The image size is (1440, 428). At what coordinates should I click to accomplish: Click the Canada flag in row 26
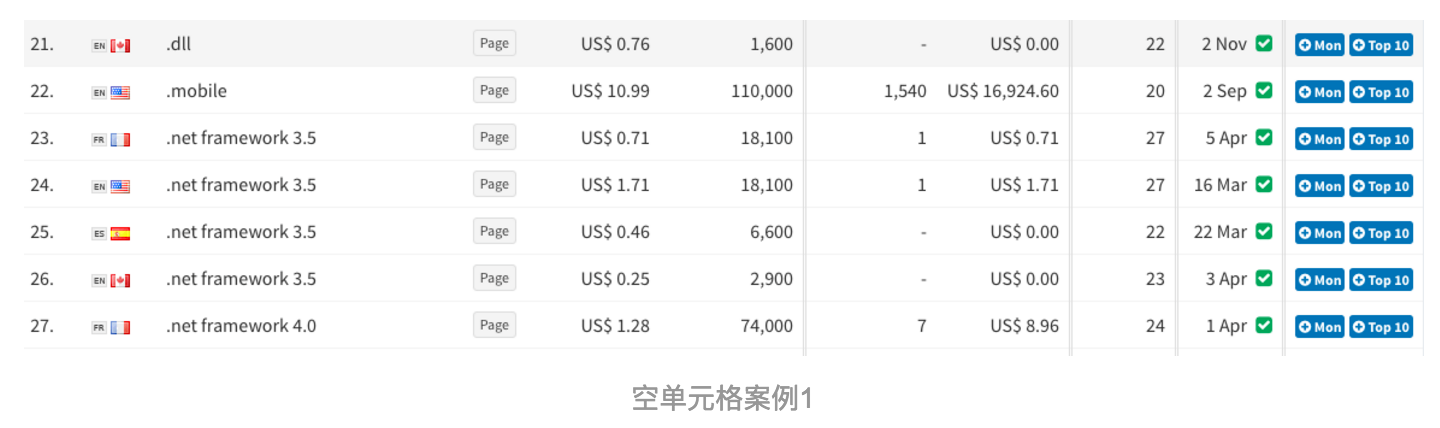[x=120, y=280]
